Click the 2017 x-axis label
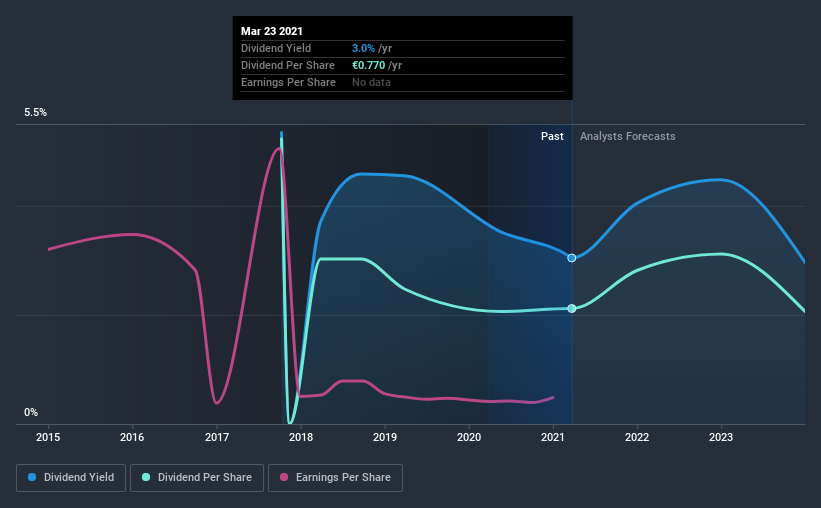The width and height of the screenshot is (821, 508). 217,437
